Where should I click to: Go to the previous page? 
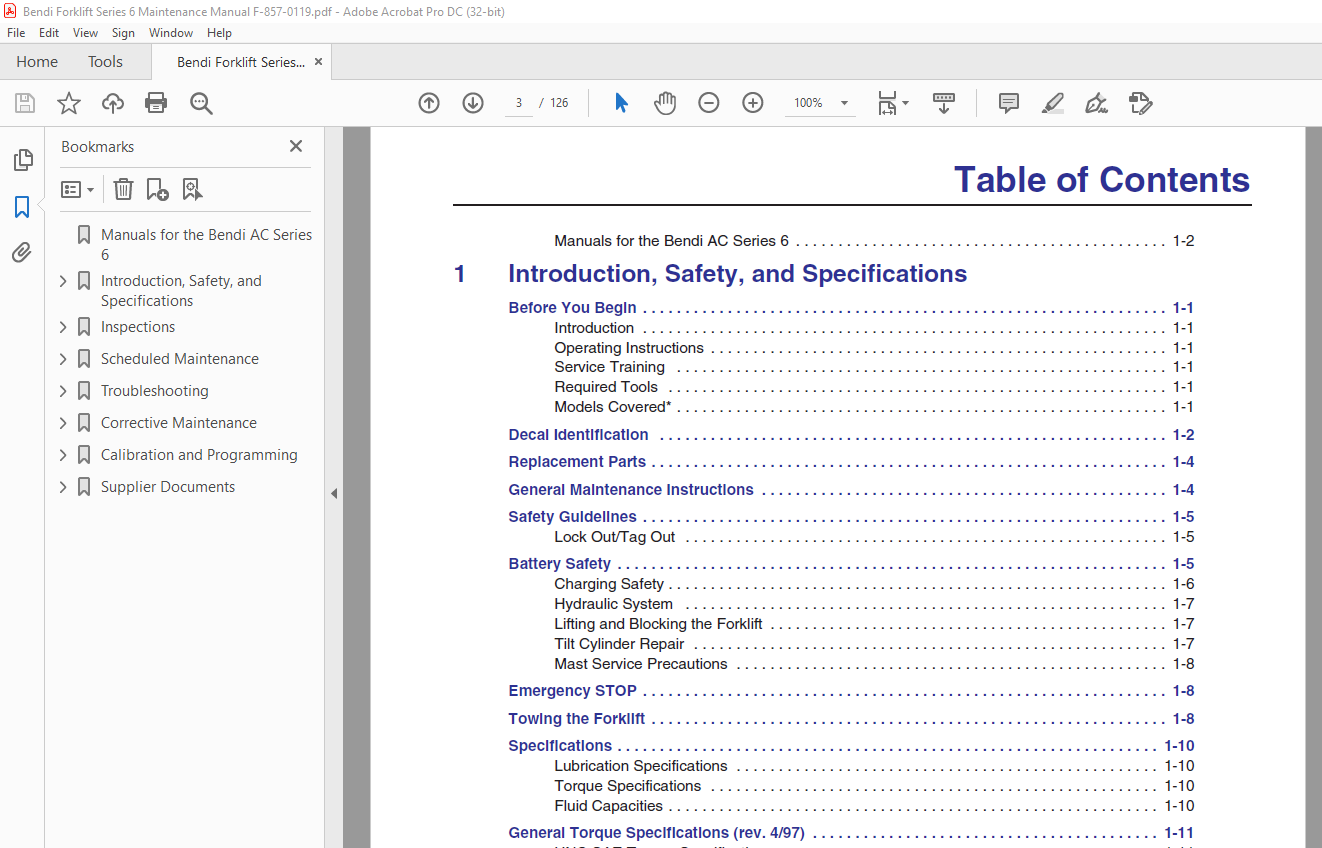point(429,103)
